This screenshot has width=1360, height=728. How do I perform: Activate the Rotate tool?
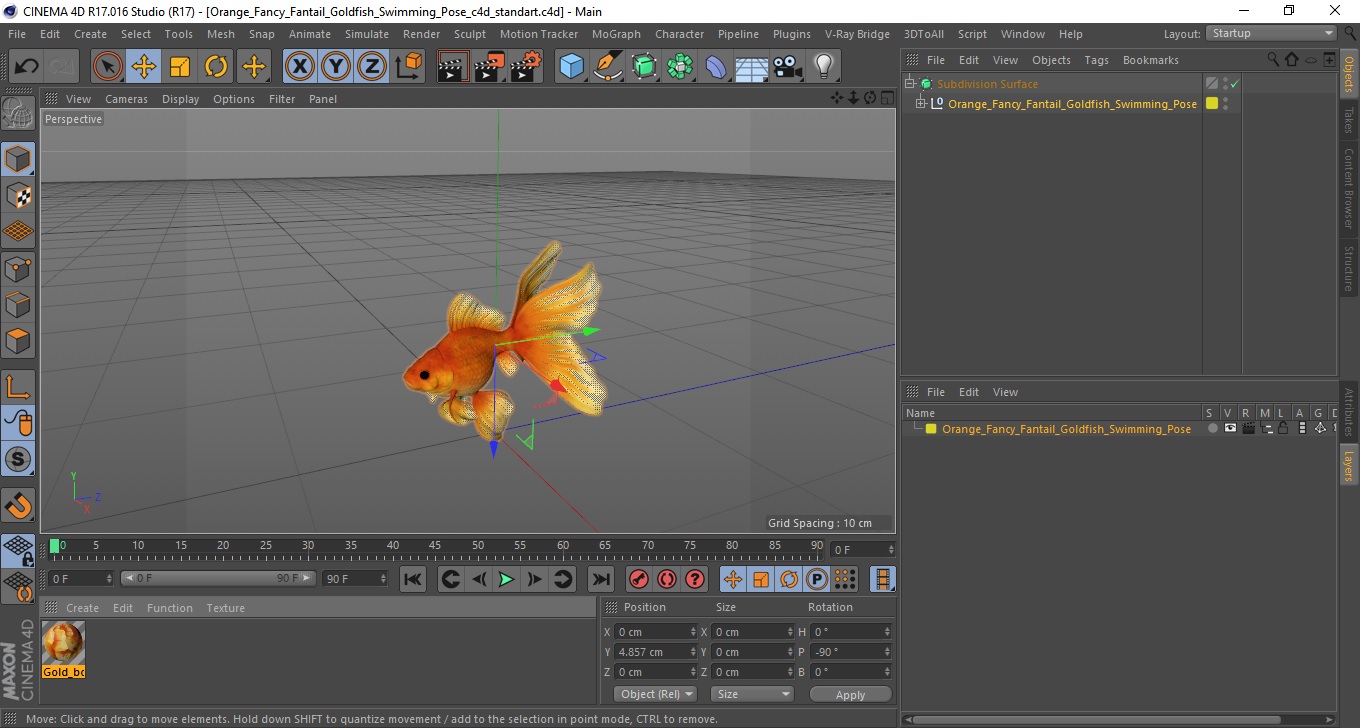(216, 67)
